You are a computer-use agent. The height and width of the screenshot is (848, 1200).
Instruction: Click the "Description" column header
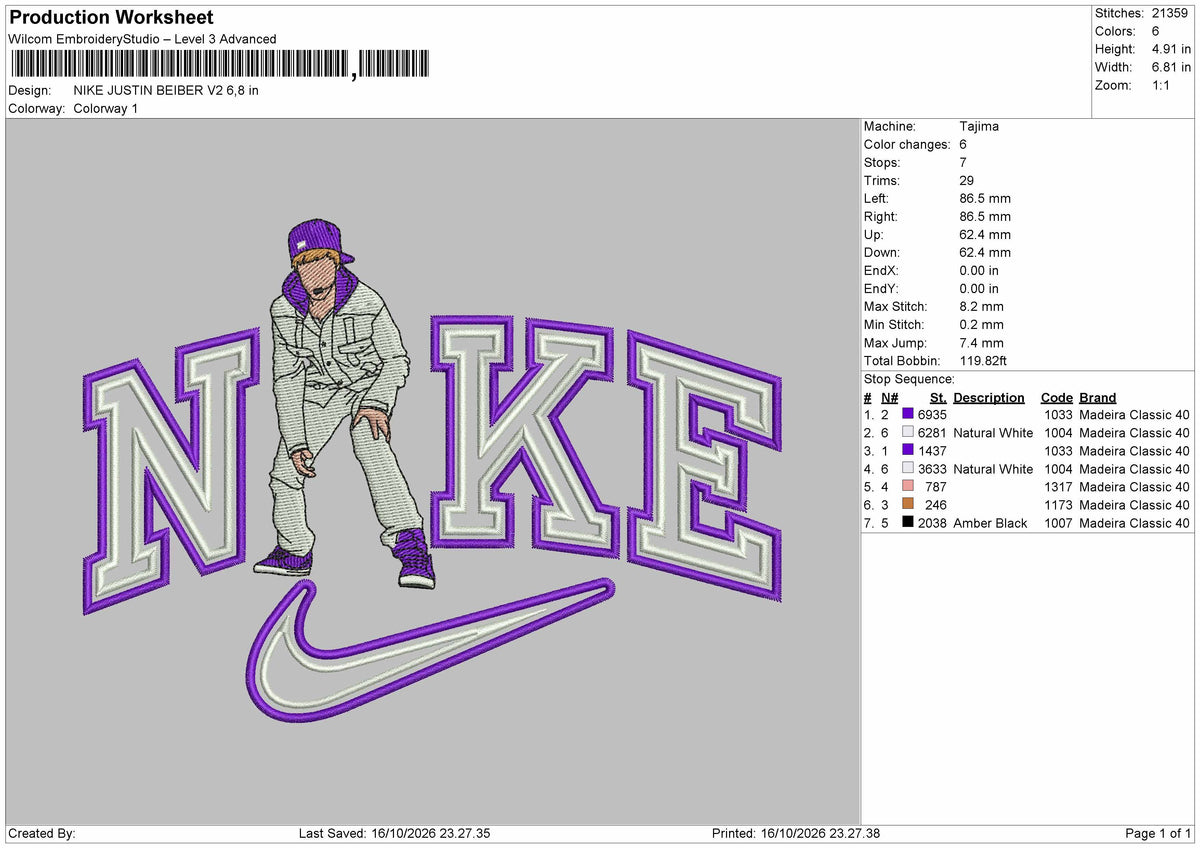coord(989,397)
